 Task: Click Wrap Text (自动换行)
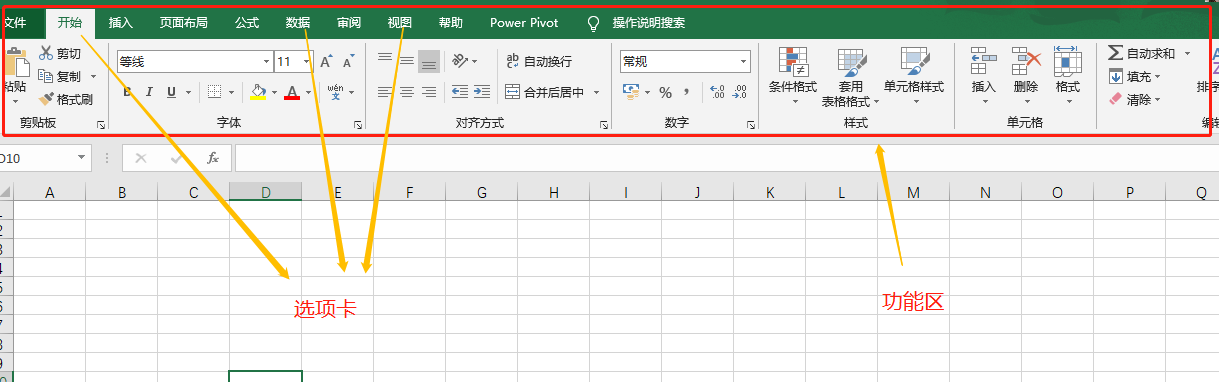click(540, 62)
